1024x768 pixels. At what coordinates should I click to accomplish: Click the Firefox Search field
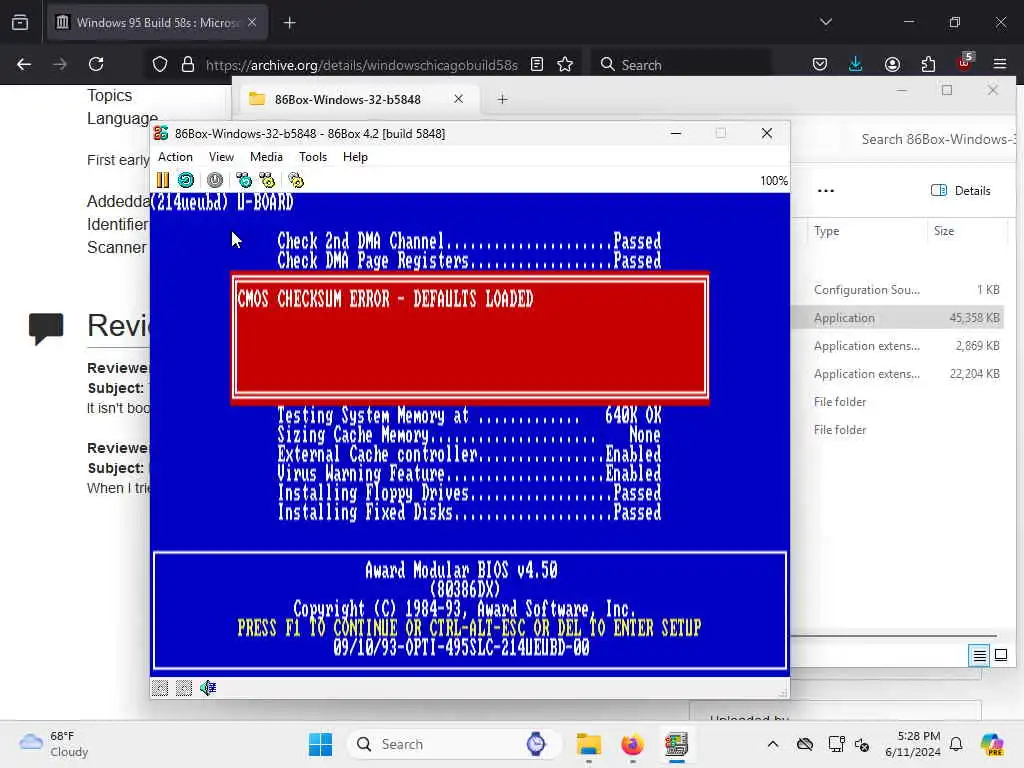(x=682, y=65)
